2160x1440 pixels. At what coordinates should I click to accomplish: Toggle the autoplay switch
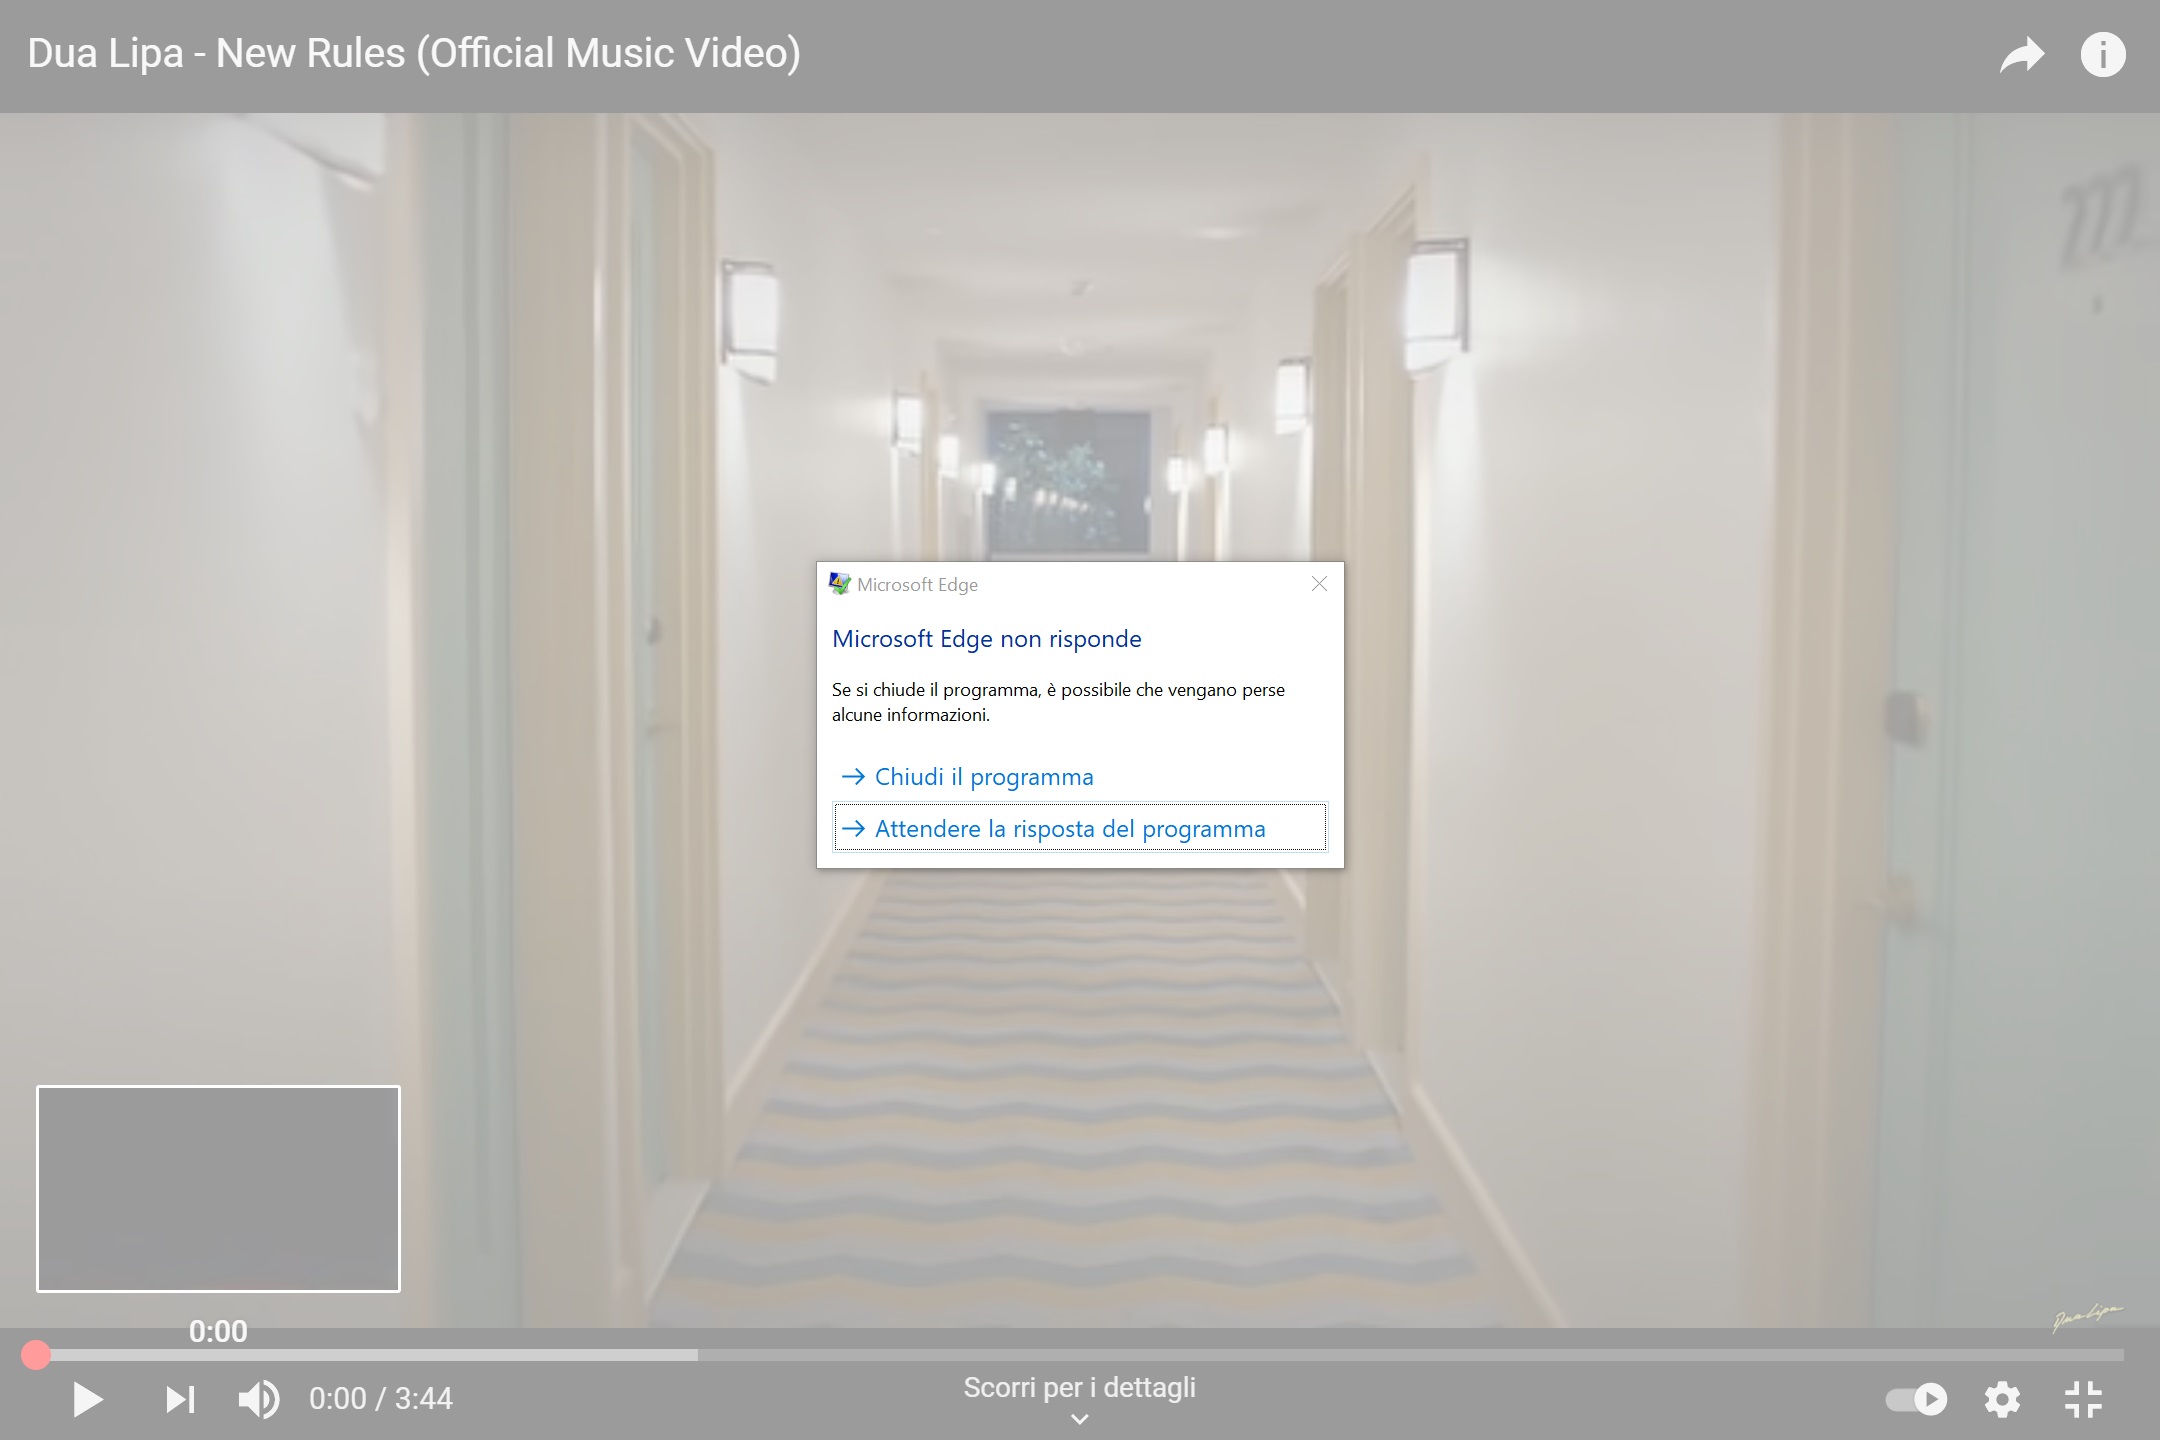pos(1916,1399)
